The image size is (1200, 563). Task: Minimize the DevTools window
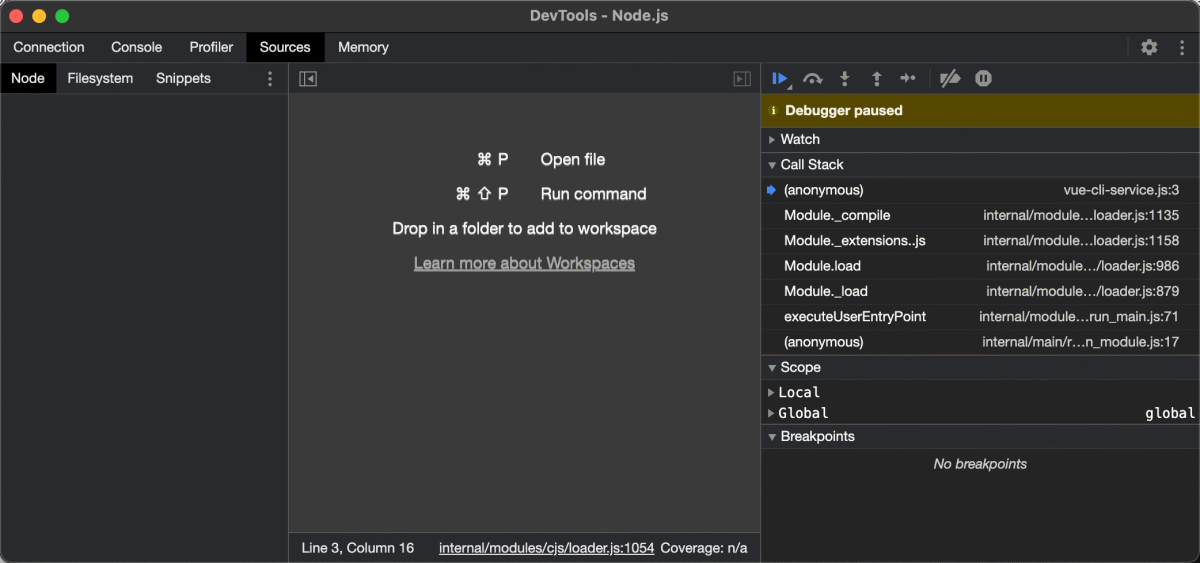[39, 16]
